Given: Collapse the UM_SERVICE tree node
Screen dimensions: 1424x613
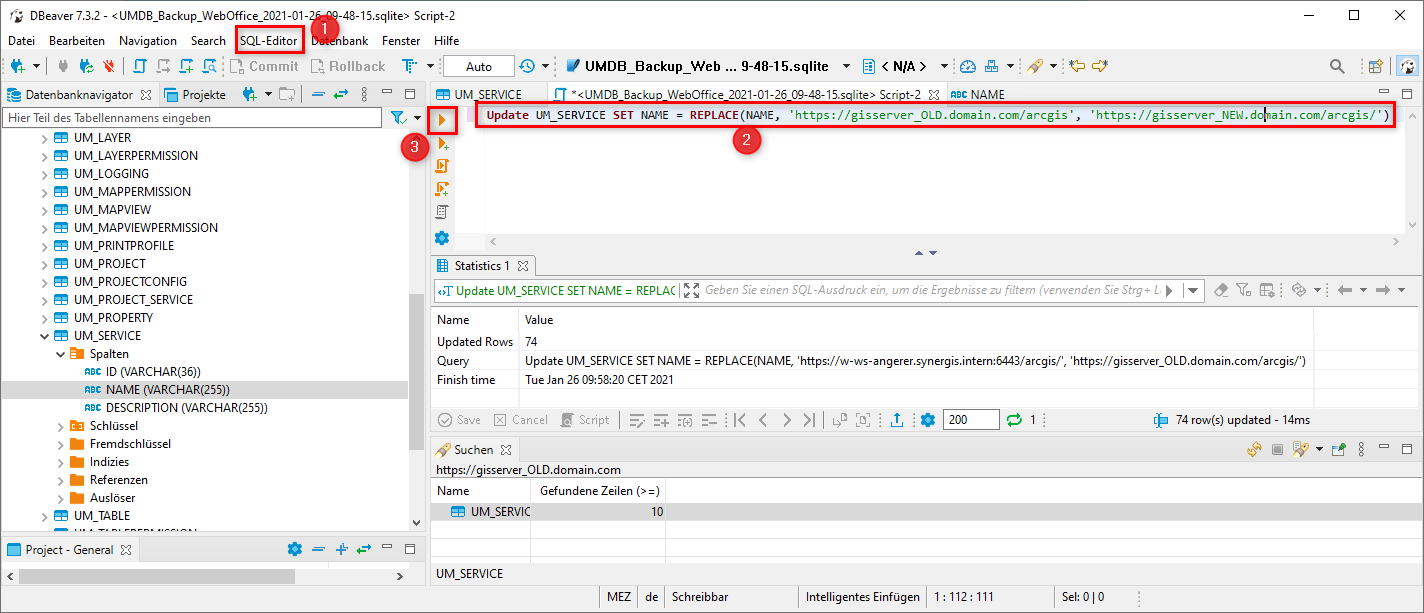Looking at the screenshot, I should [43, 335].
